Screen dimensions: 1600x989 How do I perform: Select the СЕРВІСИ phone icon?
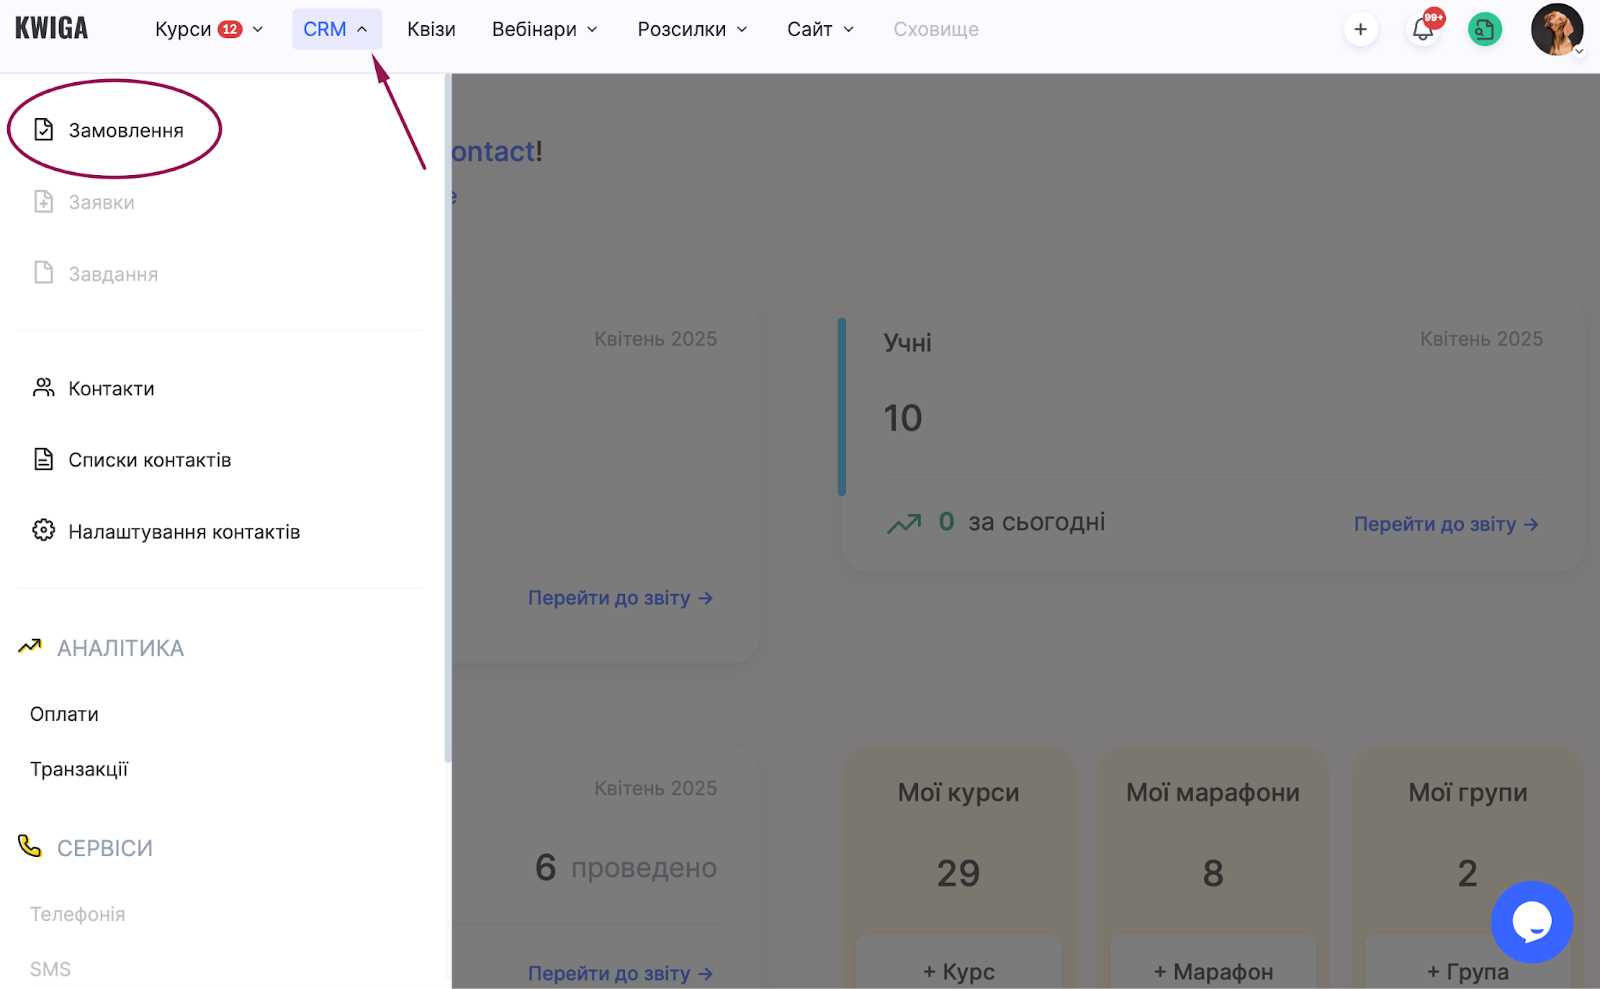pyautogui.click(x=30, y=846)
